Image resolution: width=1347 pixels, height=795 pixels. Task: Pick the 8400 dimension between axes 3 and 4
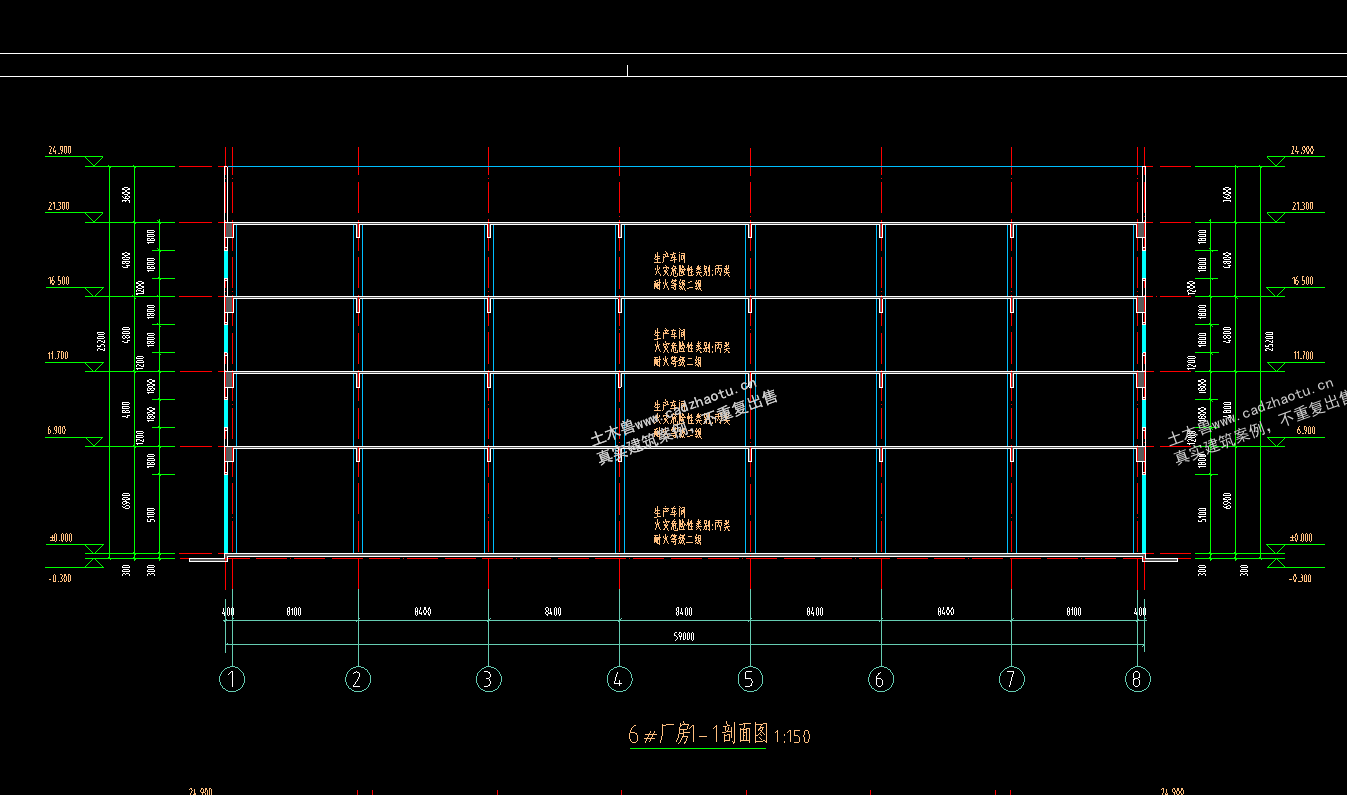tap(553, 610)
